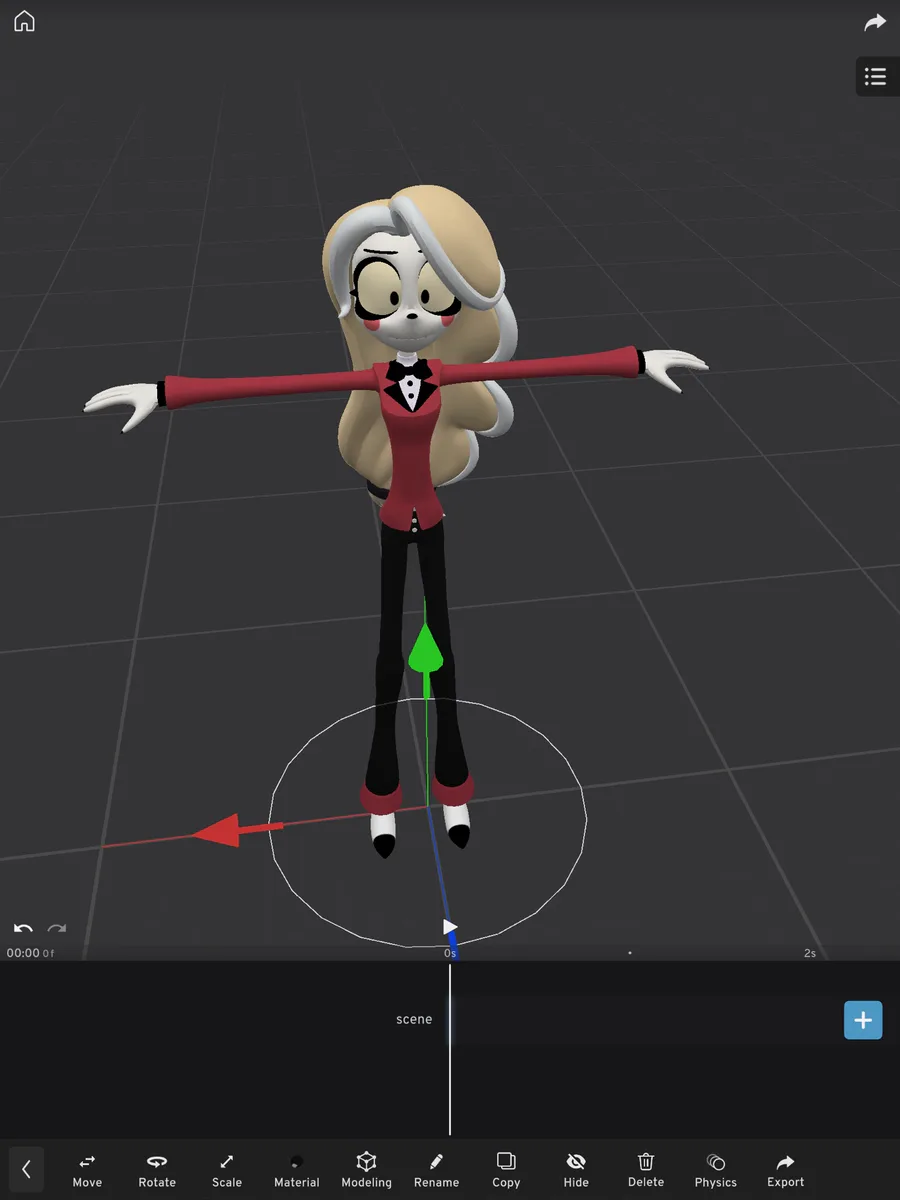Screen dimensions: 900x1200
Task: Undo the last action
Action: coord(23,929)
